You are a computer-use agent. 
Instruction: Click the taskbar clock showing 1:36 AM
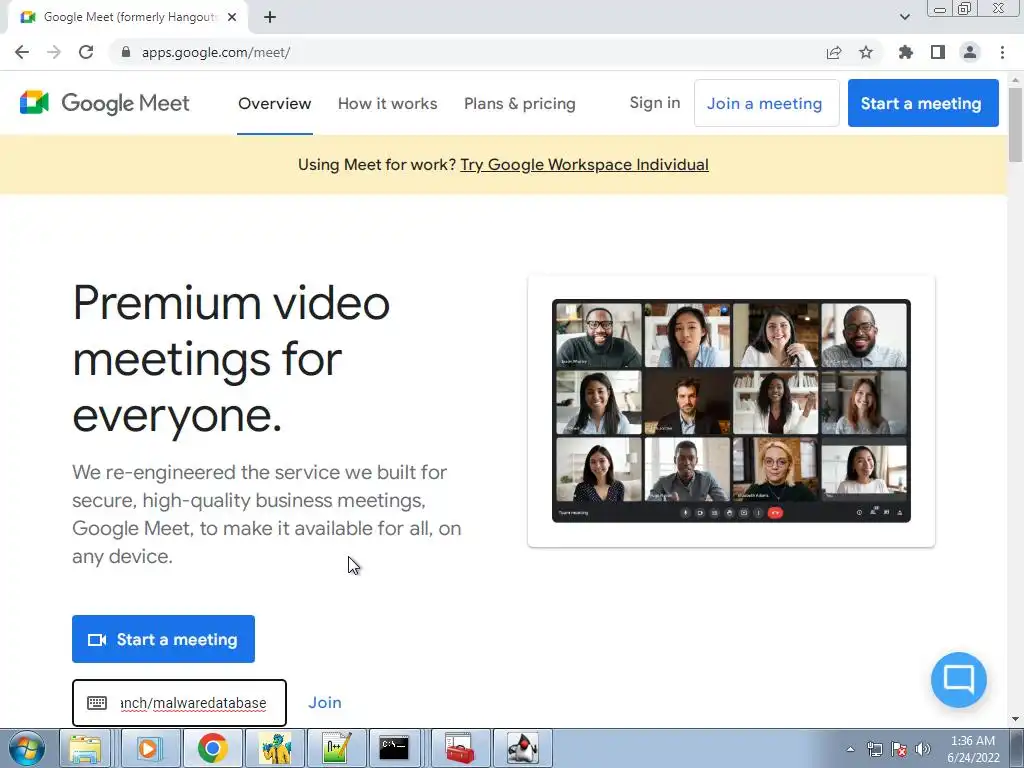[x=973, y=749]
